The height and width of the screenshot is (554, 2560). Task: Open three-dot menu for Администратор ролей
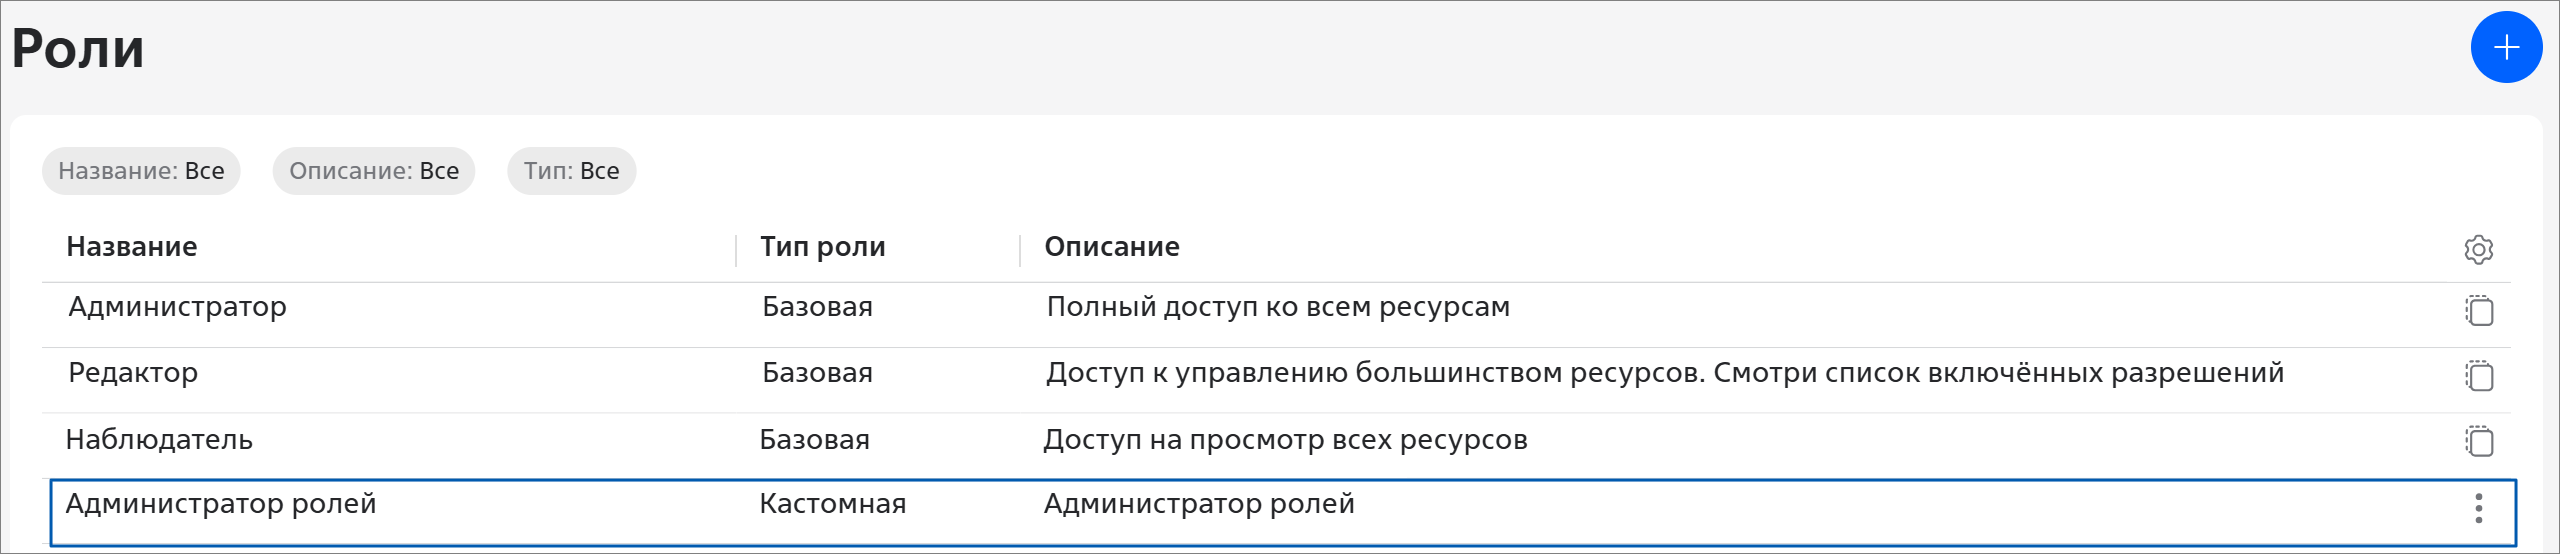(2478, 508)
